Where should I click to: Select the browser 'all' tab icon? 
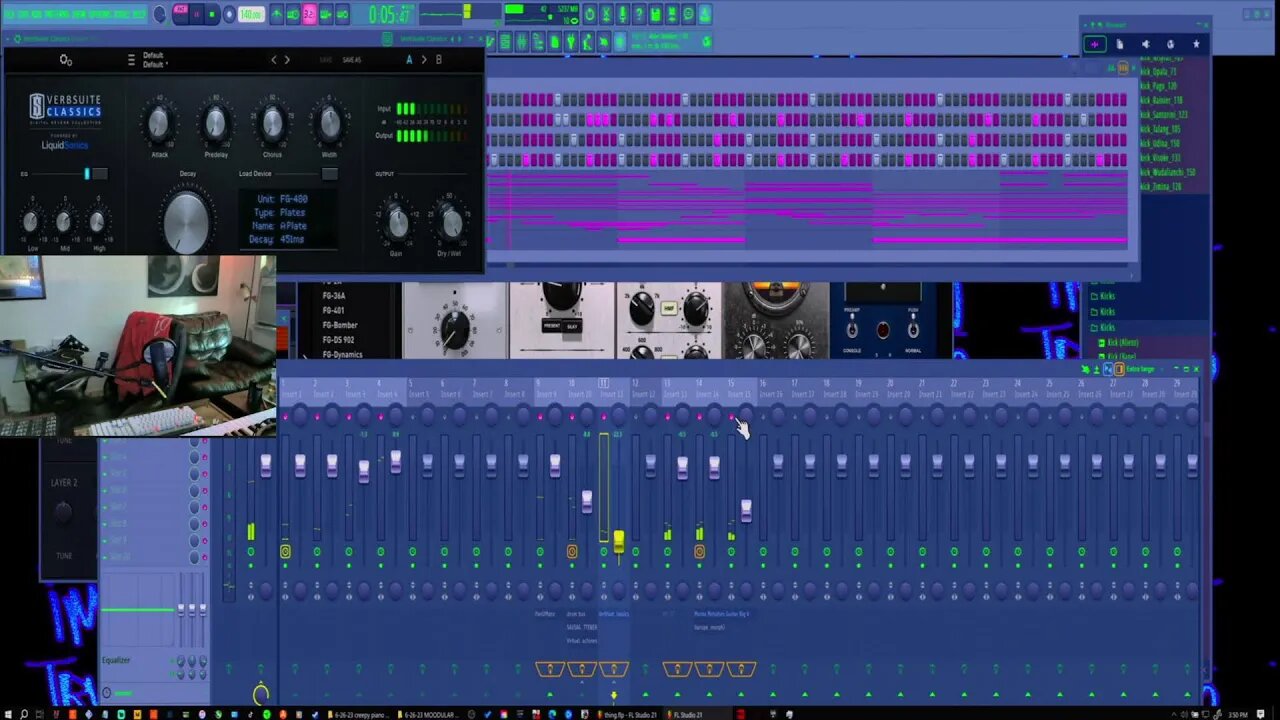click(1095, 44)
